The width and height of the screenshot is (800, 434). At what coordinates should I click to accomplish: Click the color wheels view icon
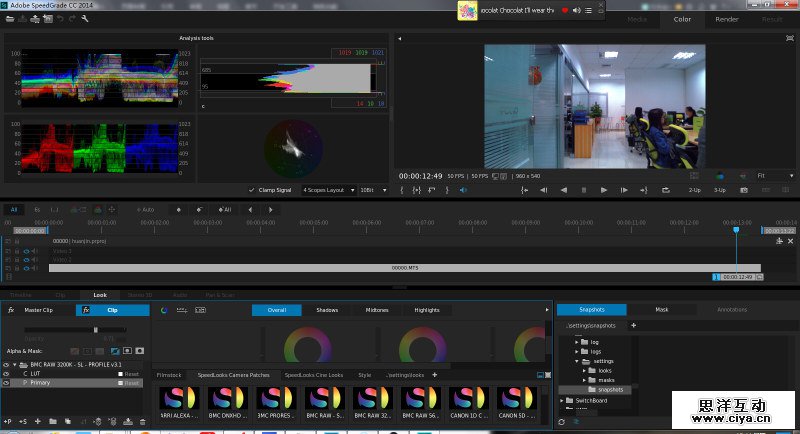pos(164,310)
